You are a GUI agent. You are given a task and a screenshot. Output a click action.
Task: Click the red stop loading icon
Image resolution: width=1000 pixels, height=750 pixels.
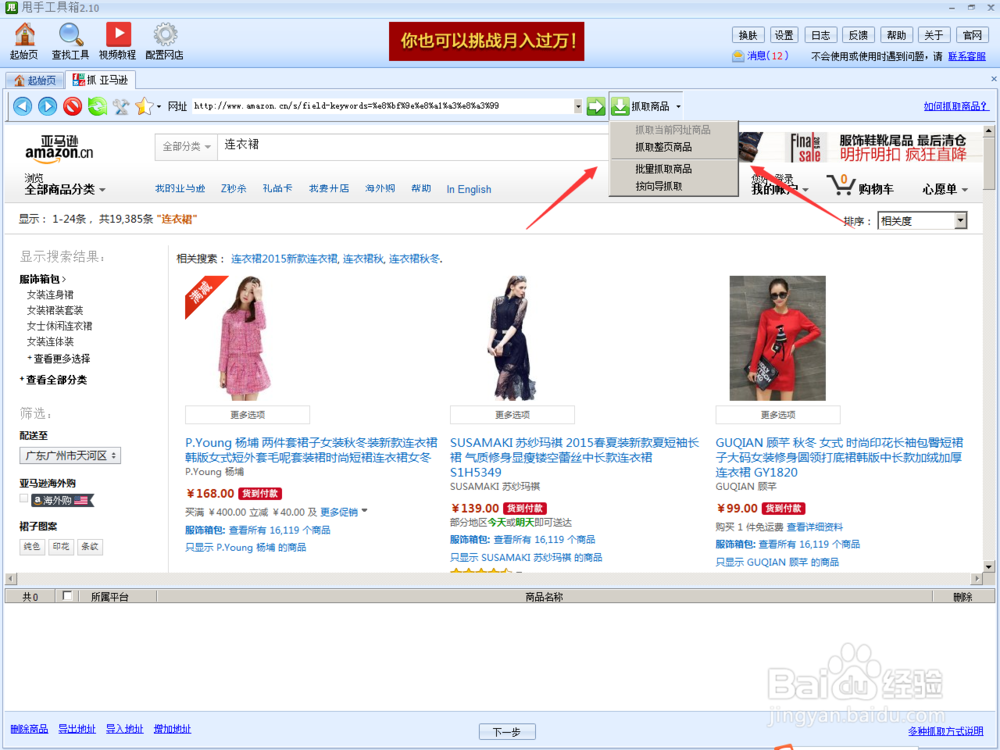pyautogui.click(x=72, y=106)
